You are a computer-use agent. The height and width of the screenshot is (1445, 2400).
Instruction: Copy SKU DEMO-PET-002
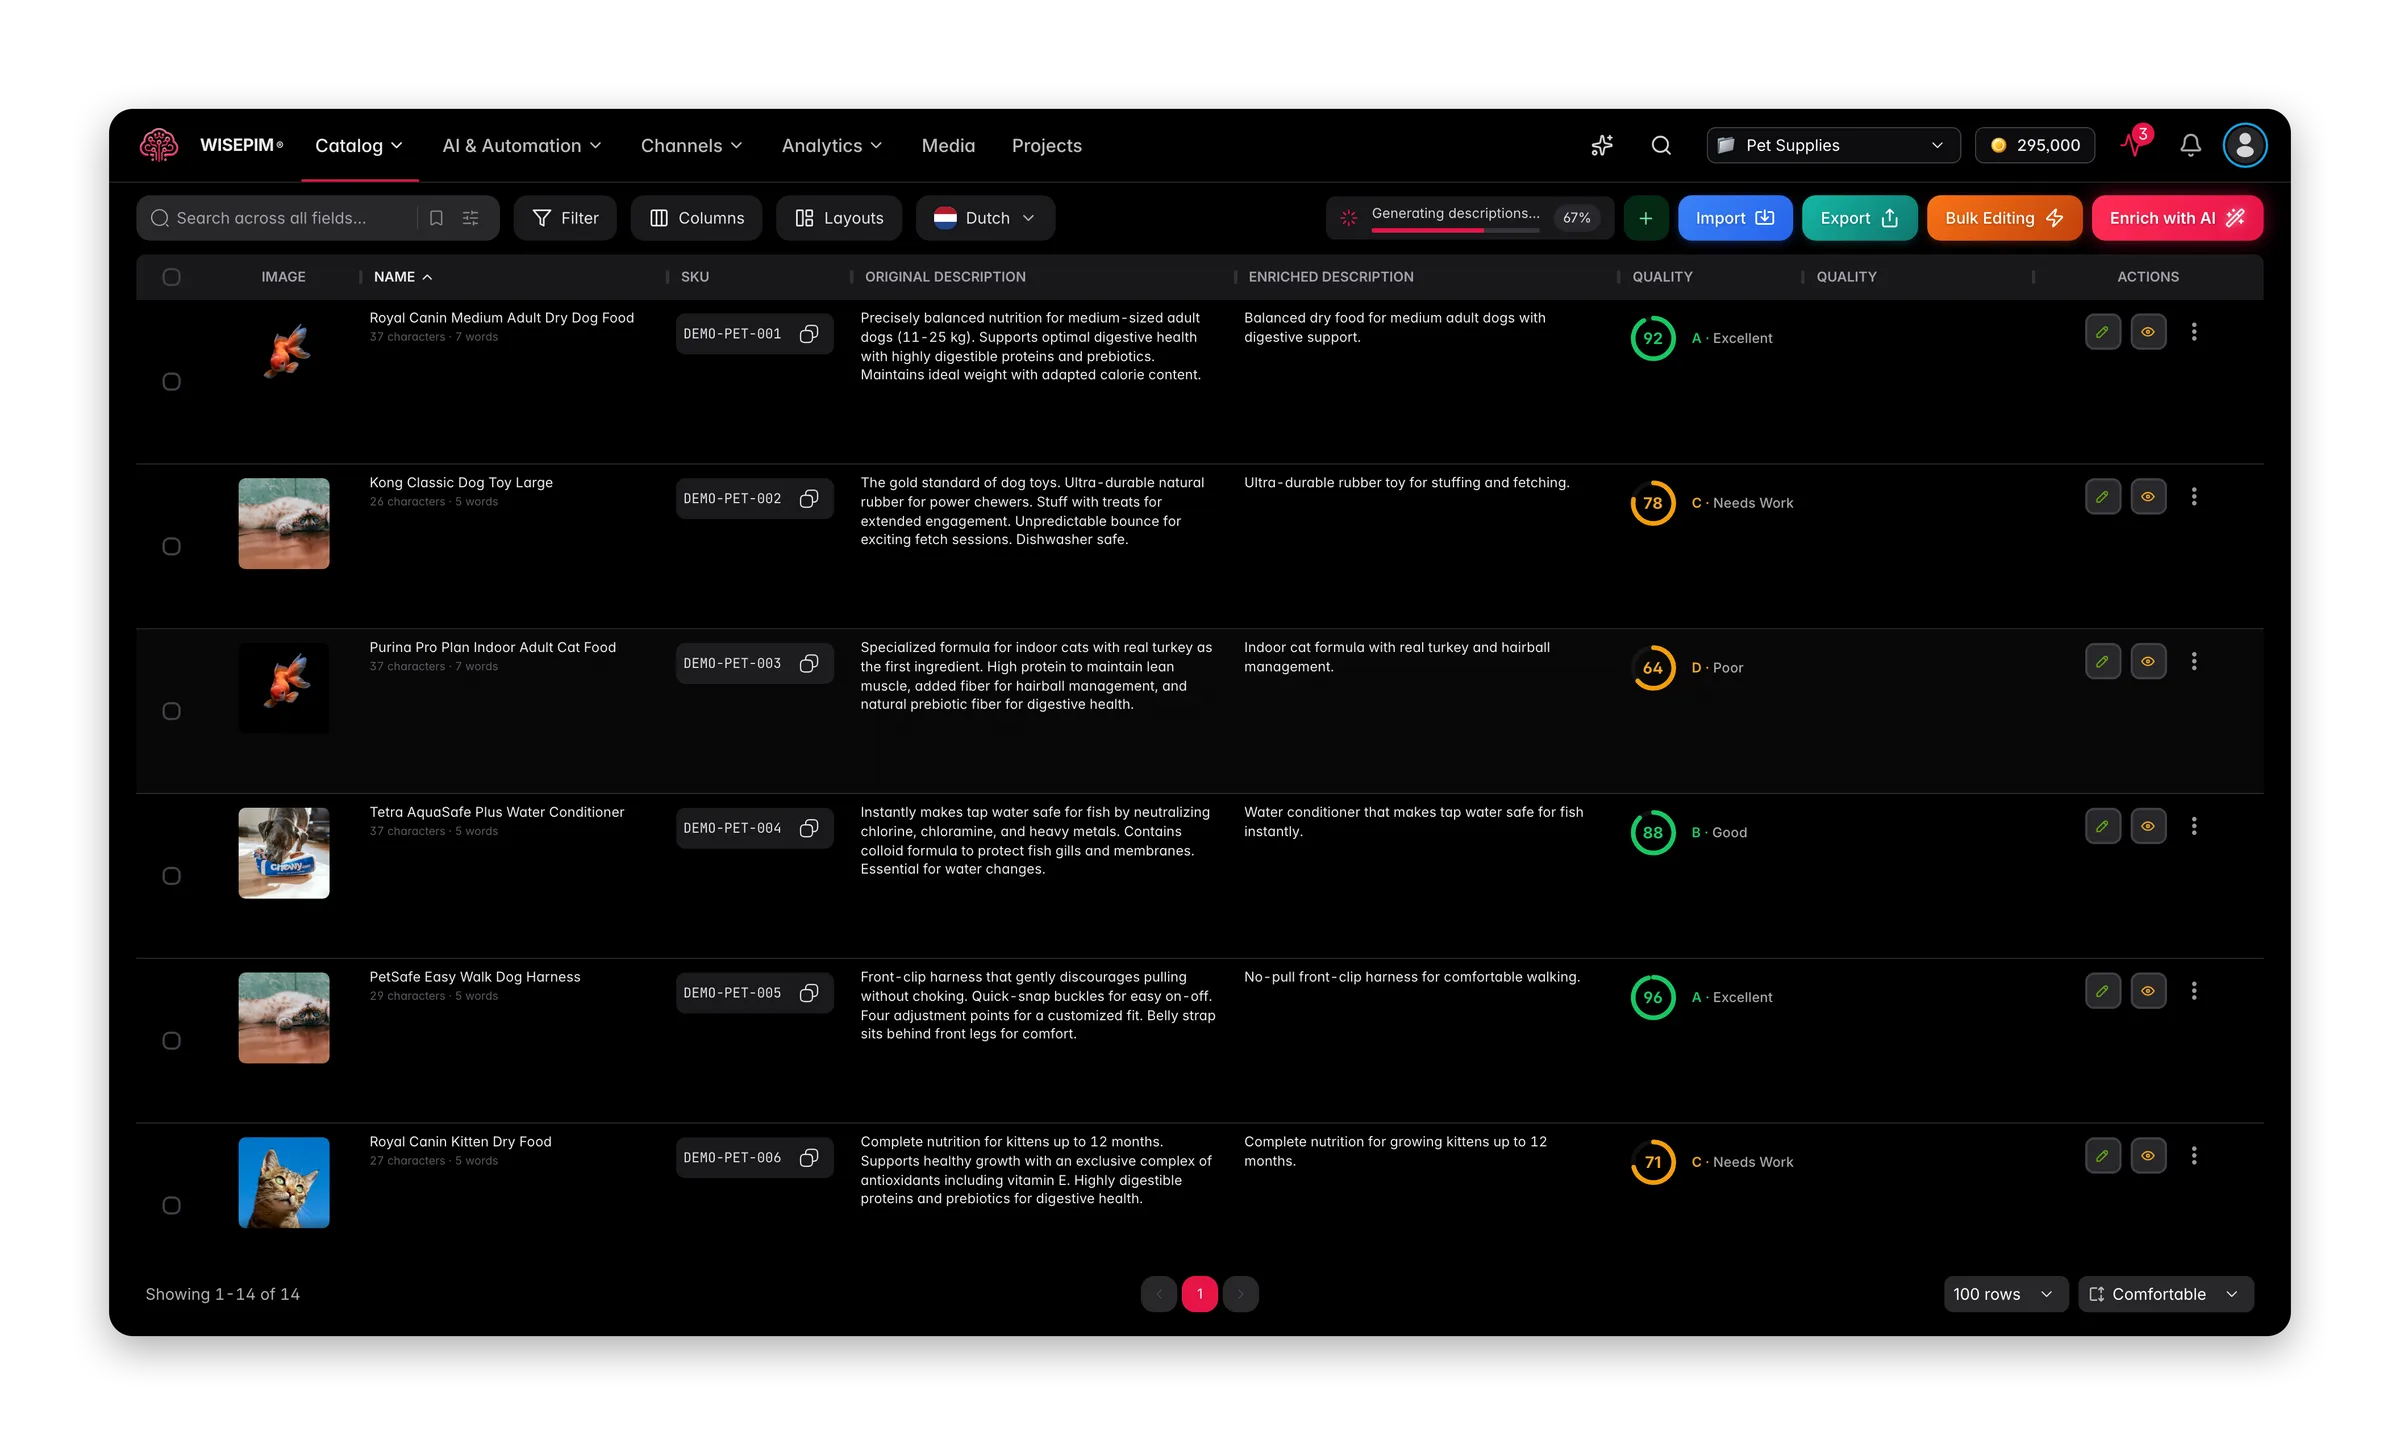click(x=809, y=499)
